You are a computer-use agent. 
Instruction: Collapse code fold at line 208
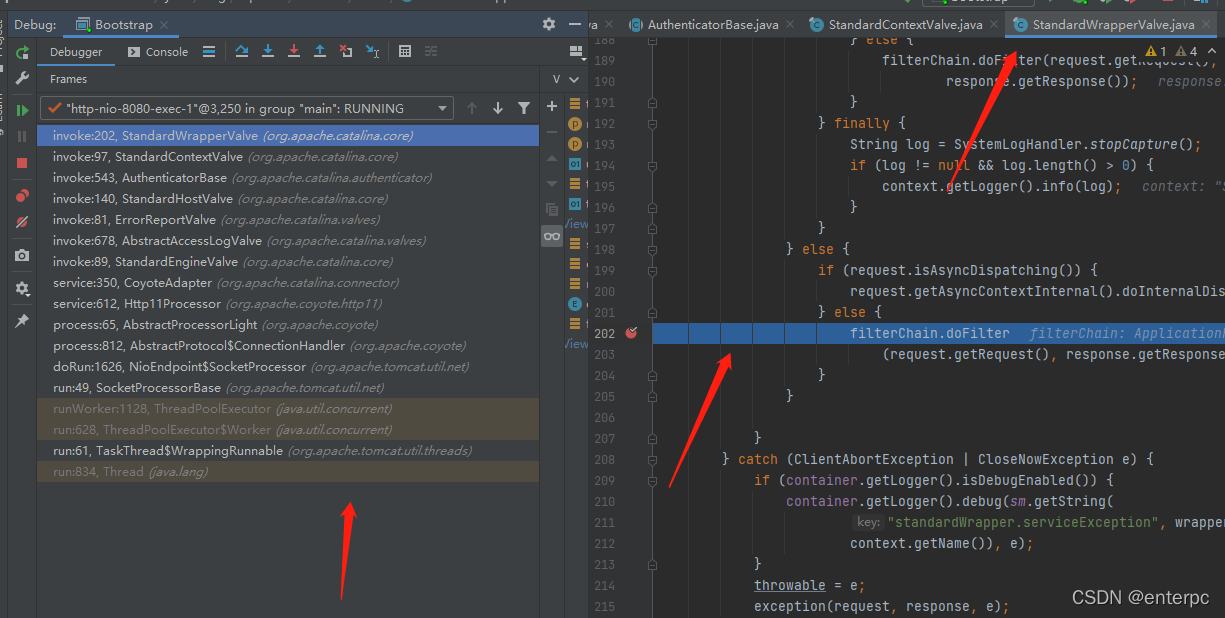pyautogui.click(x=652, y=459)
